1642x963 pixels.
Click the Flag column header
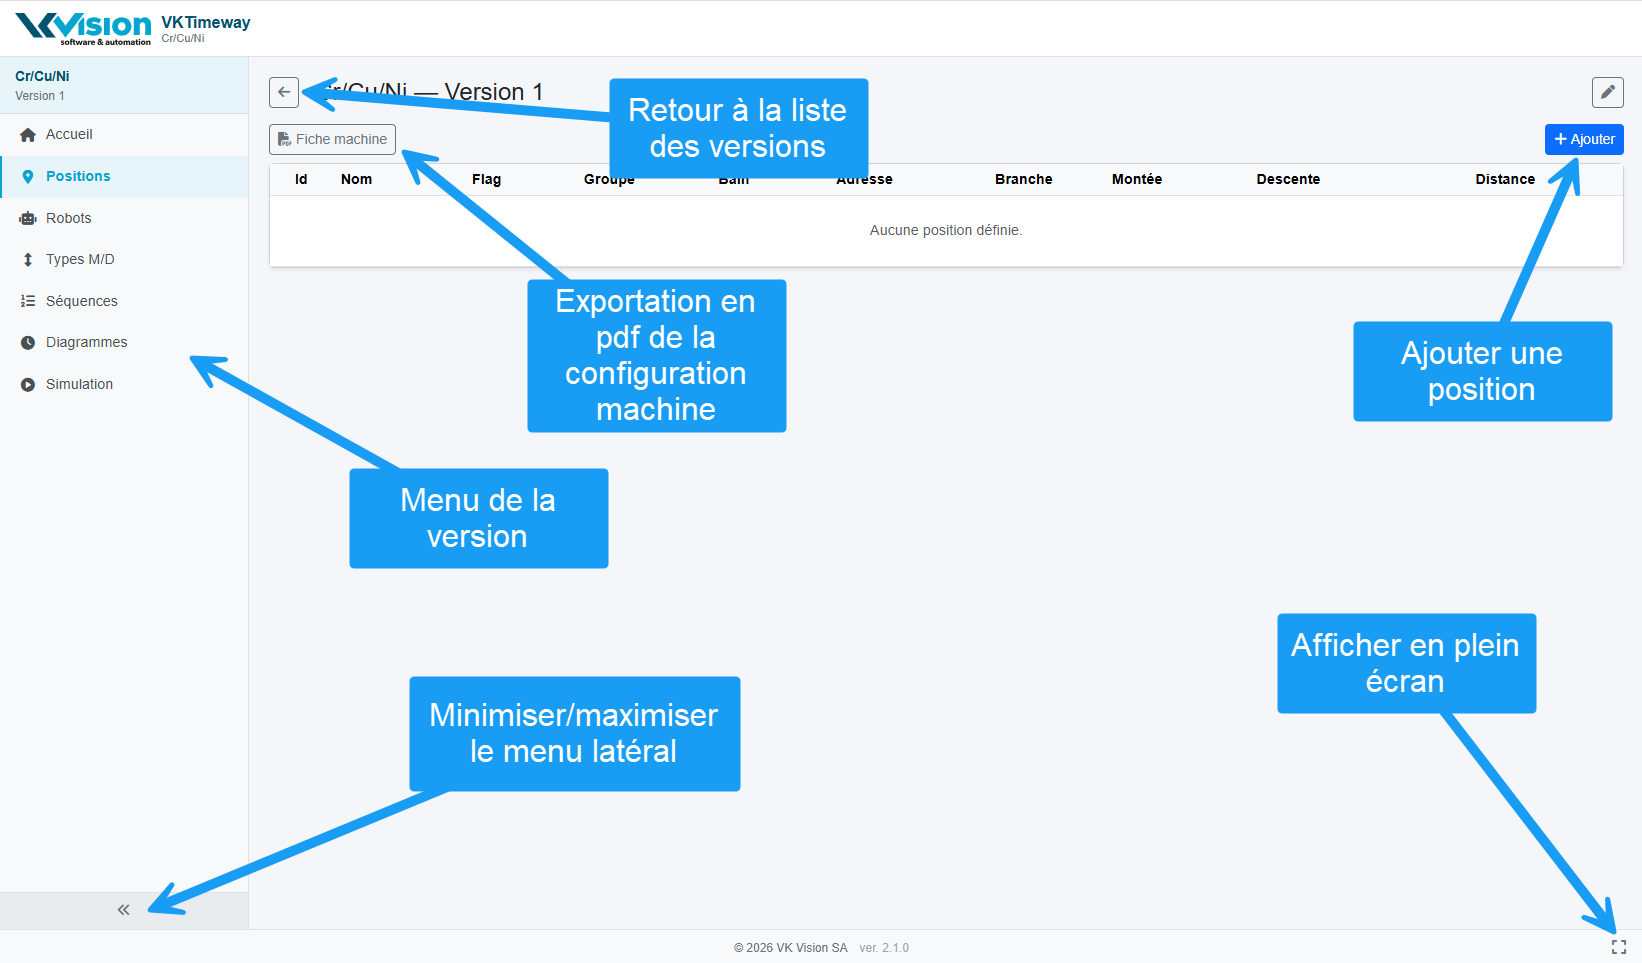coord(486,180)
